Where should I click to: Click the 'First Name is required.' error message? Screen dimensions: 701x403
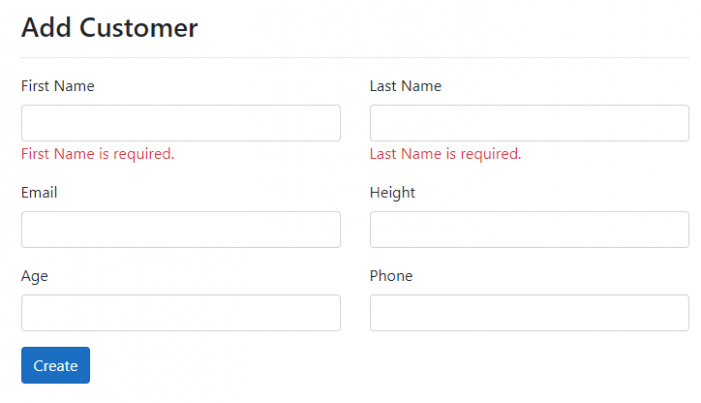click(97, 154)
